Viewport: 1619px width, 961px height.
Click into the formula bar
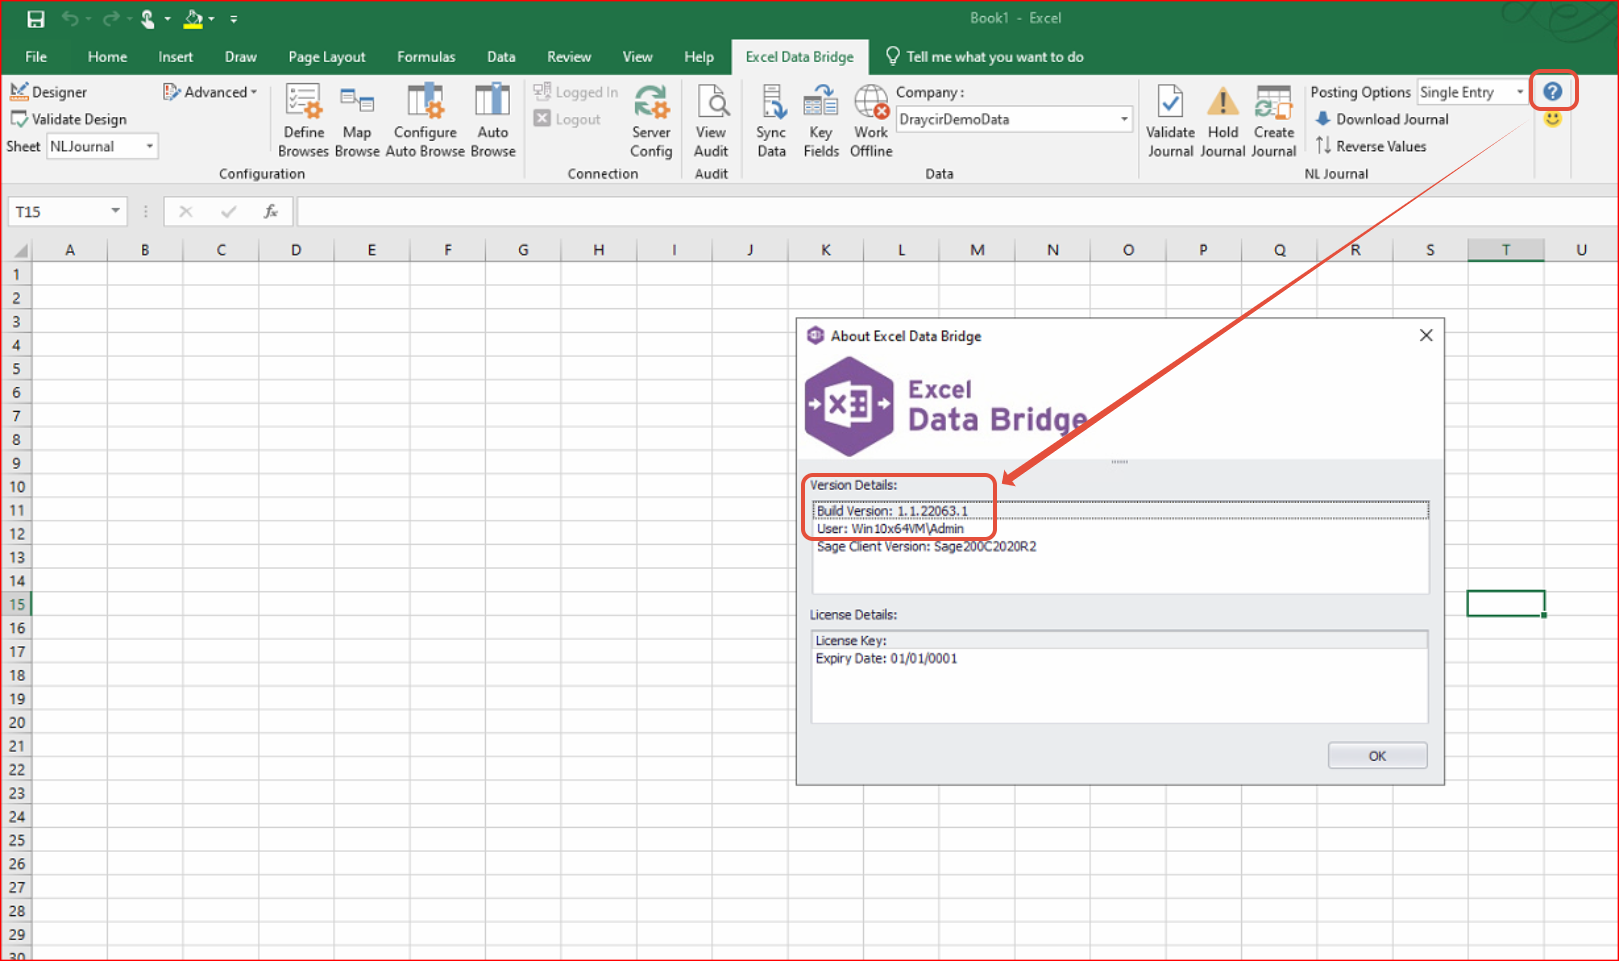pos(955,212)
